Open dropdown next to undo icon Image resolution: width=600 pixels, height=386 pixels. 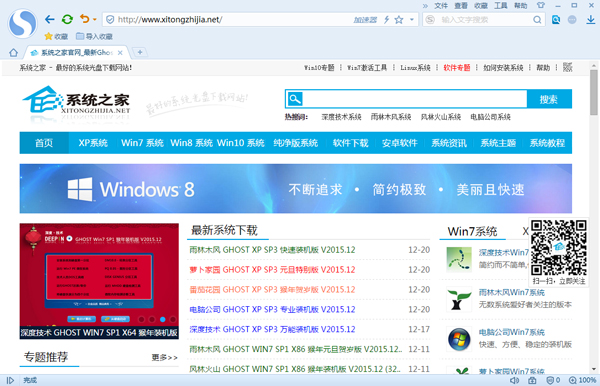(x=95, y=20)
